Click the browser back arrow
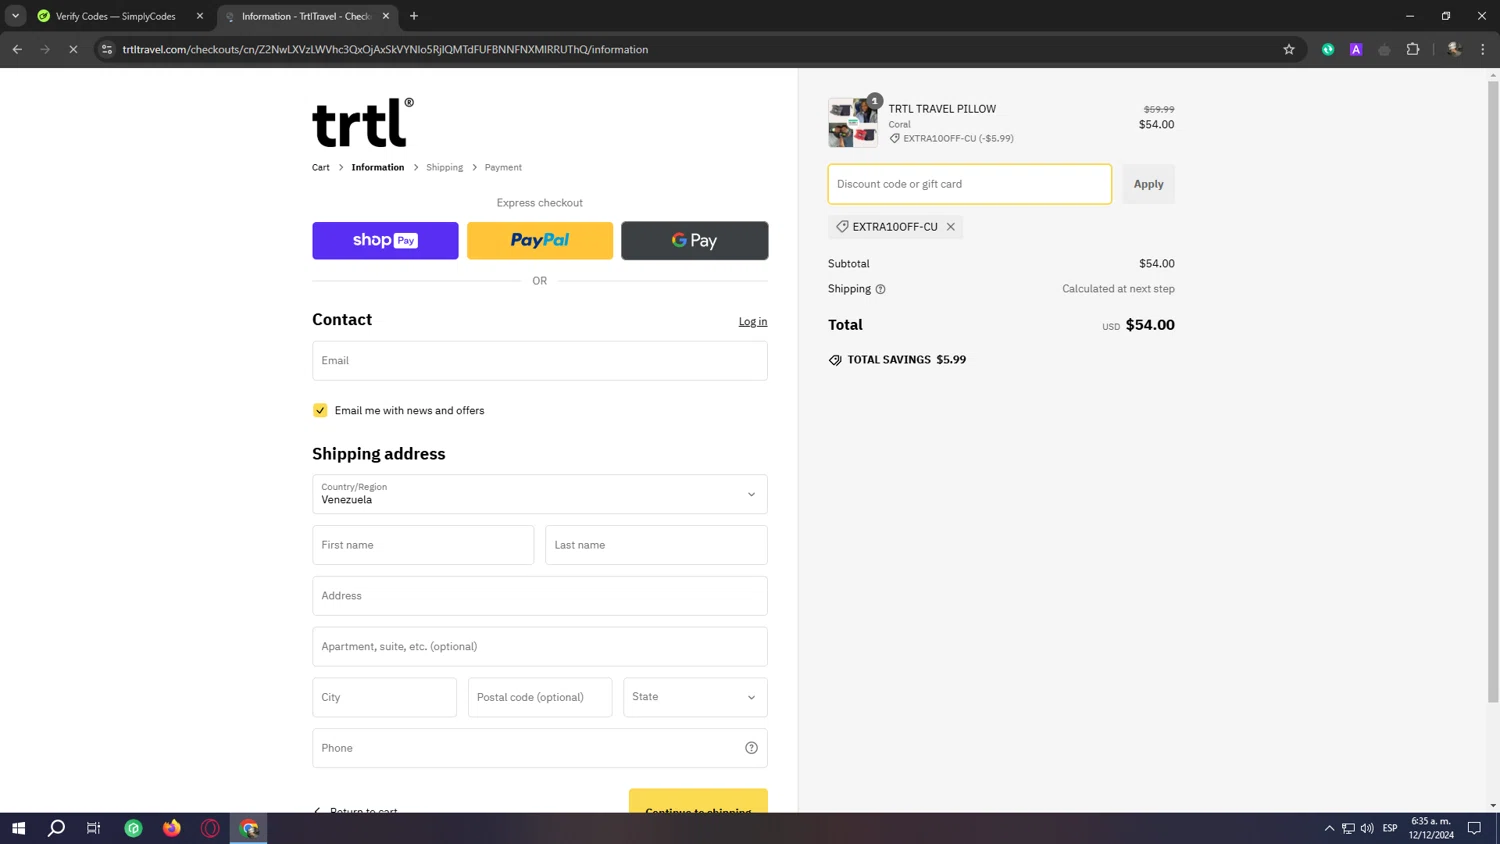Viewport: 1500px width, 844px height. [x=17, y=49]
